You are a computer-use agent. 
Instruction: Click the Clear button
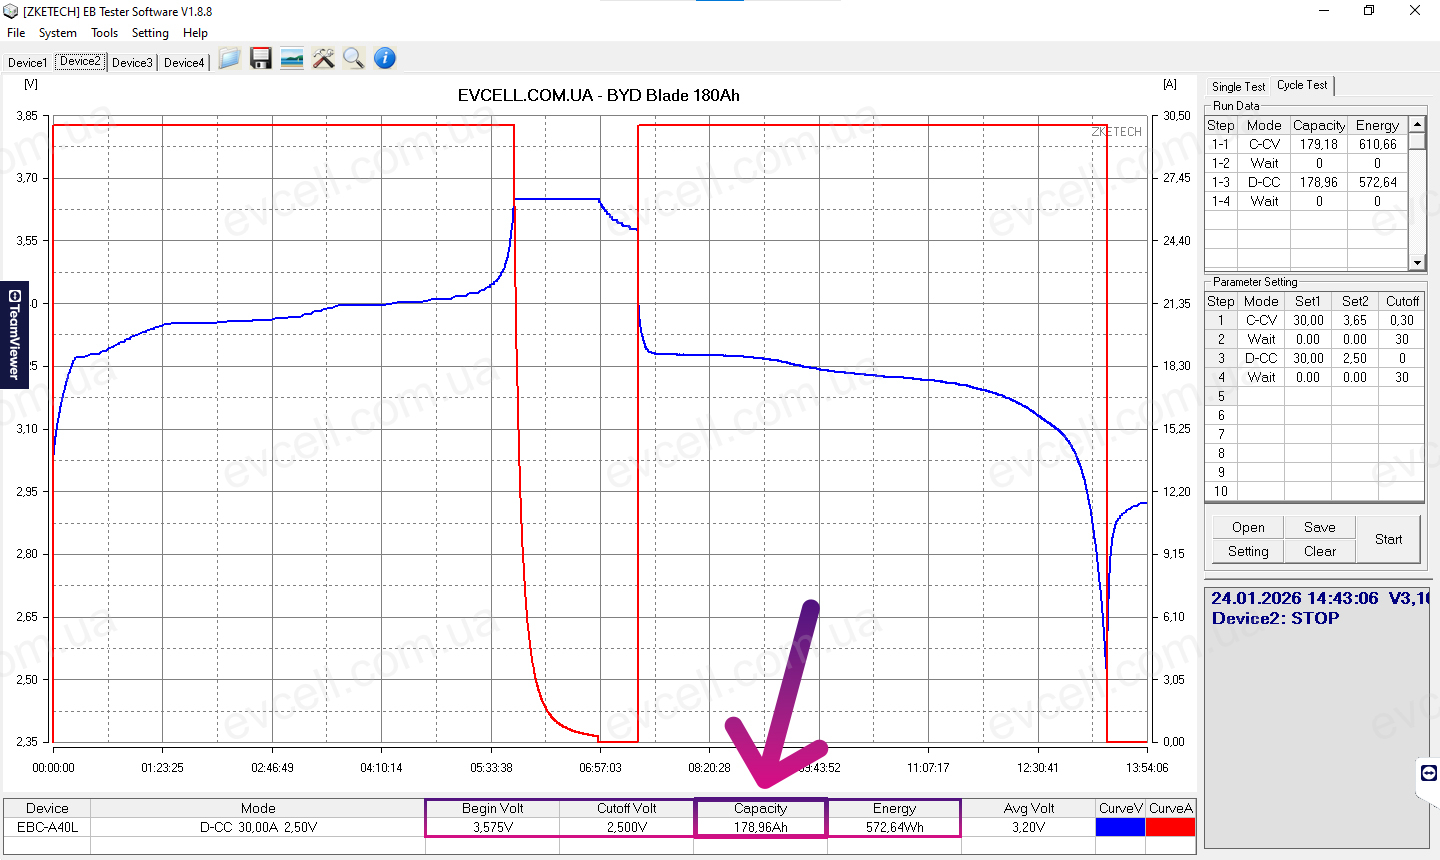(x=1319, y=551)
